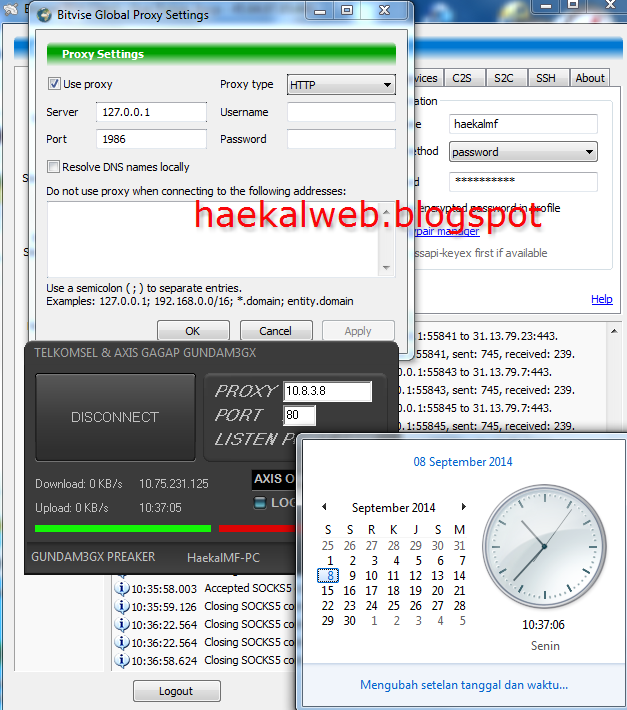Click the PROXY field with 10.8.3.8
The width and height of the screenshot is (627, 710).
pyautogui.click(x=328, y=391)
